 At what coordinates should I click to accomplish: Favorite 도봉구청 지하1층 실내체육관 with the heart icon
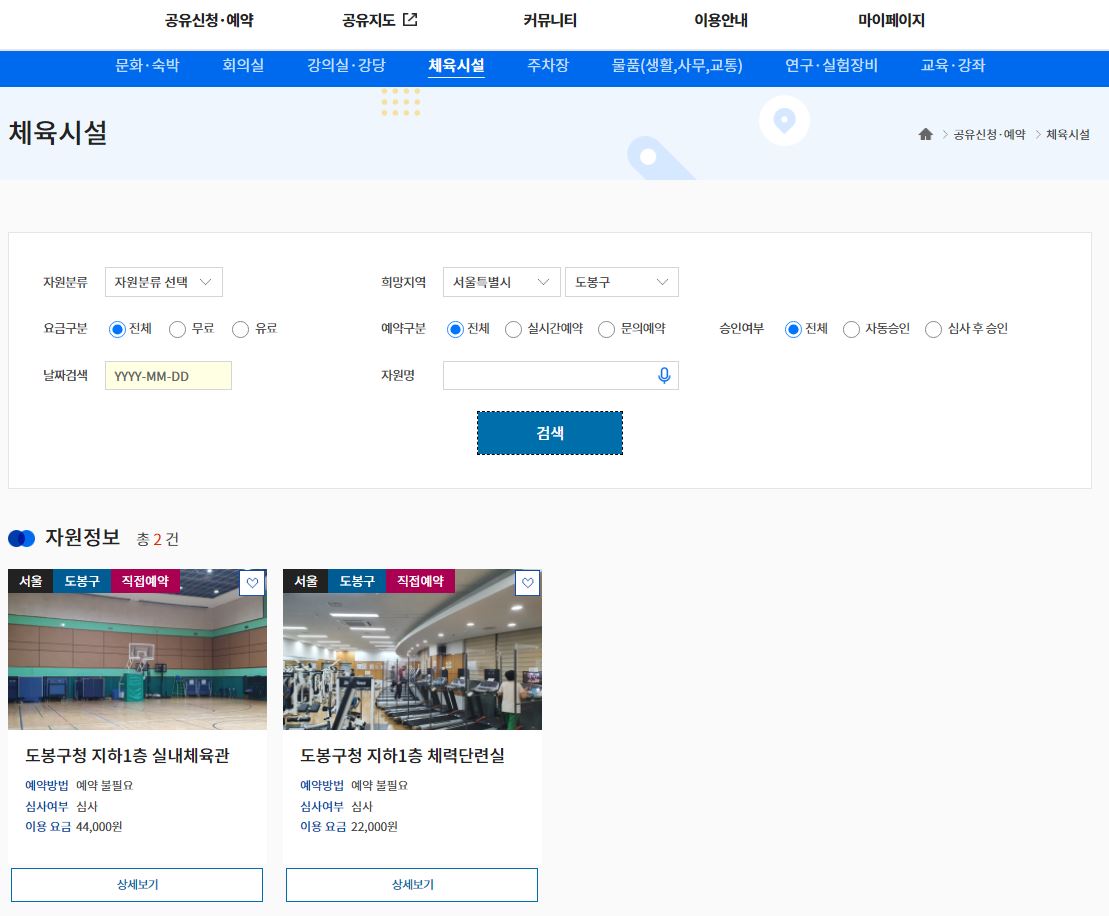pos(252,583)
